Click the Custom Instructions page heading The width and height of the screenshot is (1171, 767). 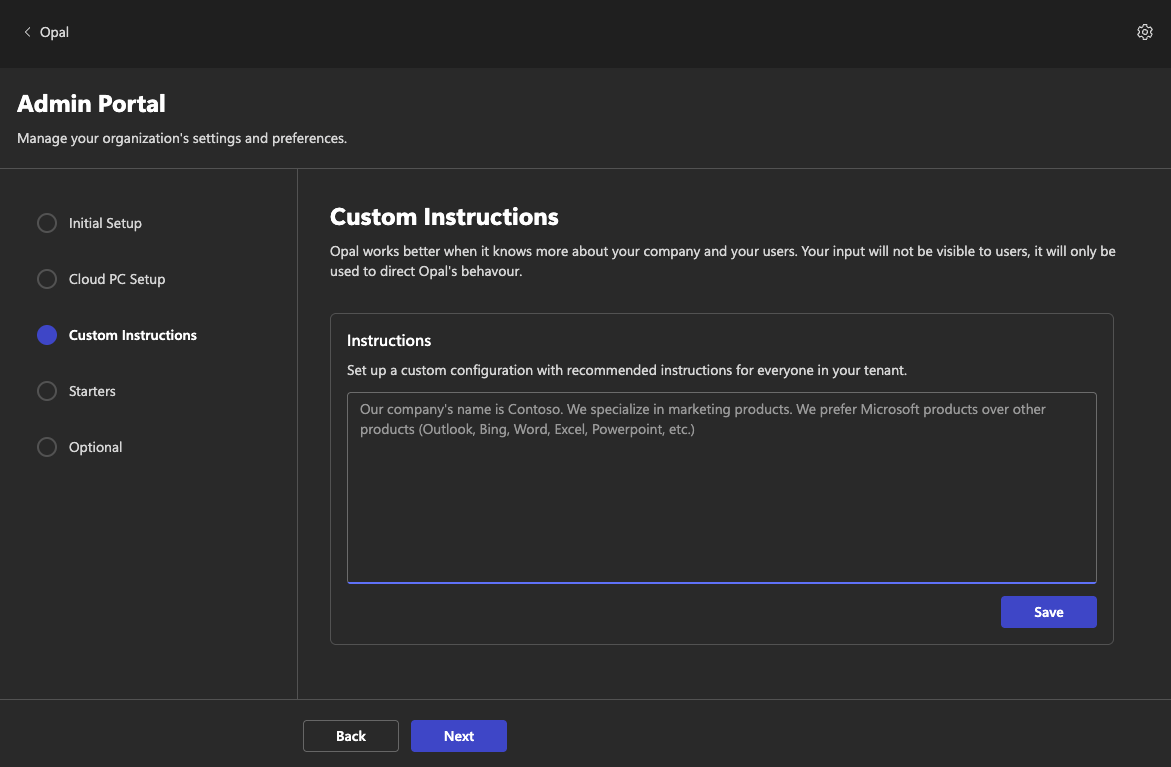(444, 217)
